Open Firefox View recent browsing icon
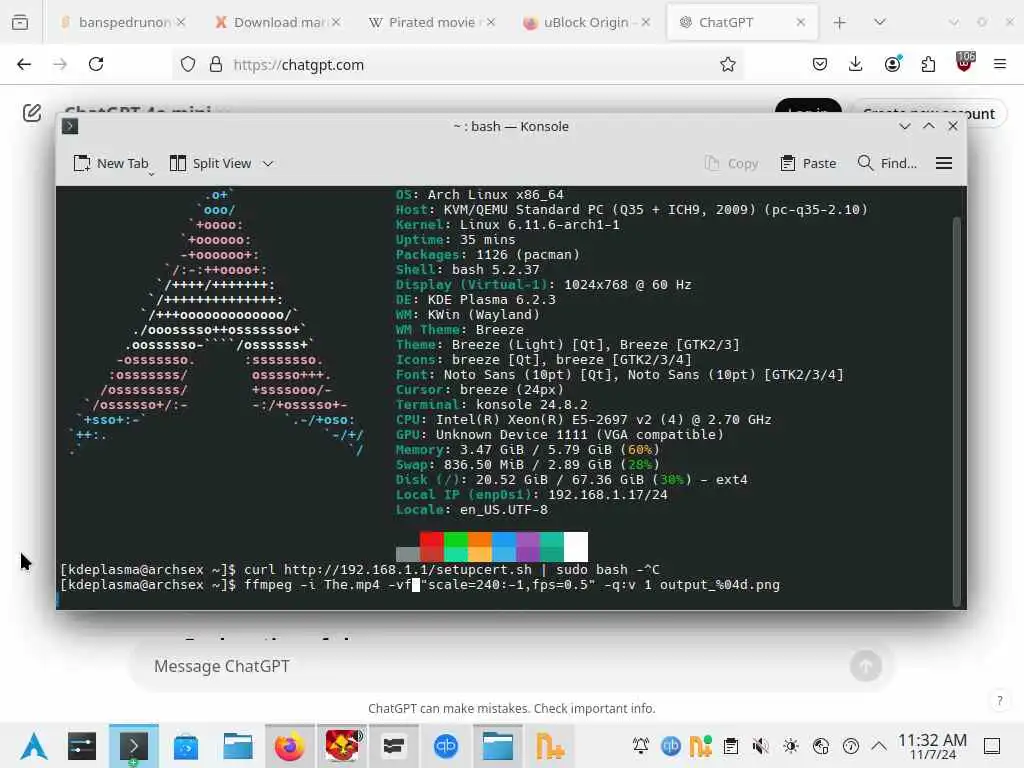 click(x=20, y=22)
